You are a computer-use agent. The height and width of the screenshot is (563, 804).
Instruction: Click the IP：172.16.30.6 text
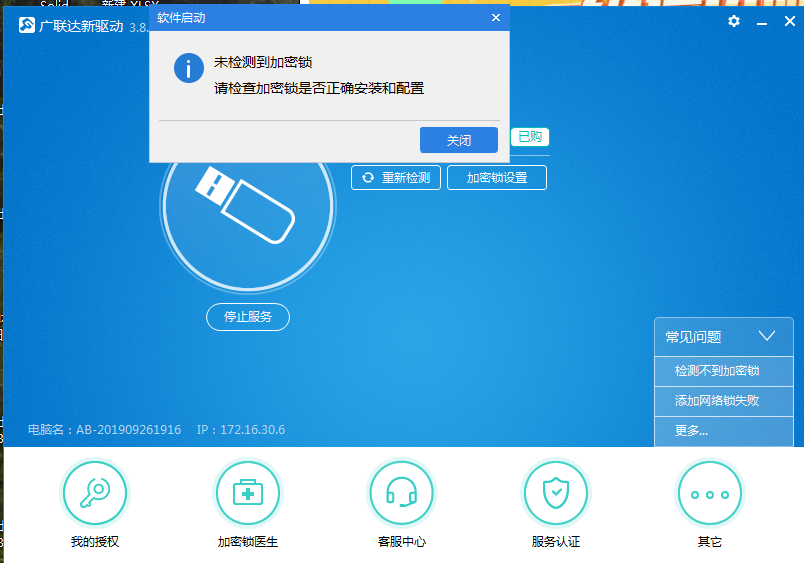[241, 430]
